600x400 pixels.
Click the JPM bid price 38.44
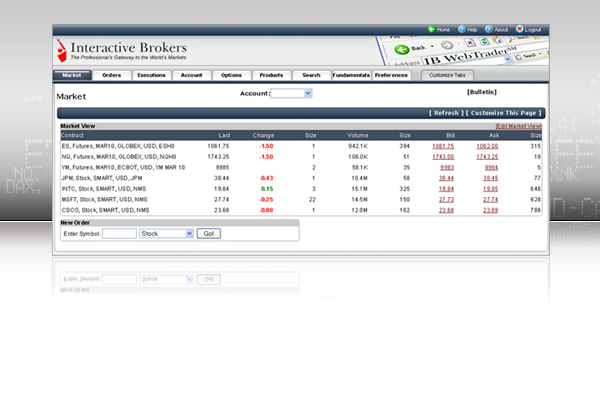tap(446, 178)
